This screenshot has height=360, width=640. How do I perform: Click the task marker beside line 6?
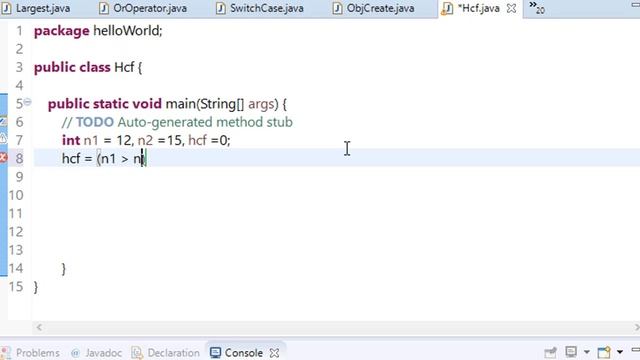point(3,121)
